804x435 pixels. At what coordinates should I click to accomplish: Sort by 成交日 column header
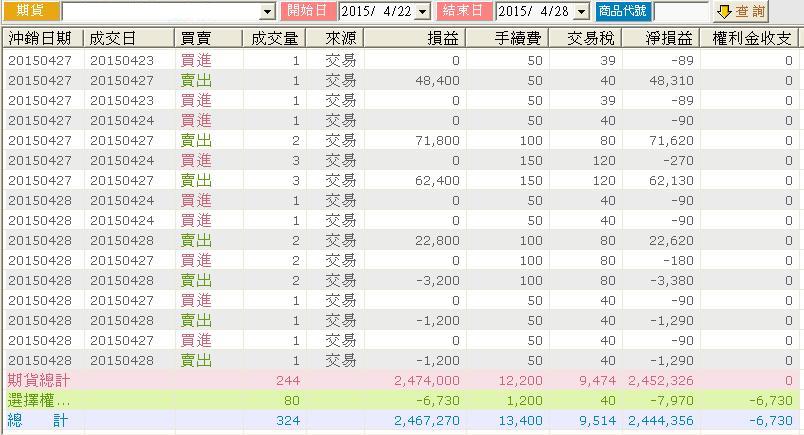(x=129, y=38)
